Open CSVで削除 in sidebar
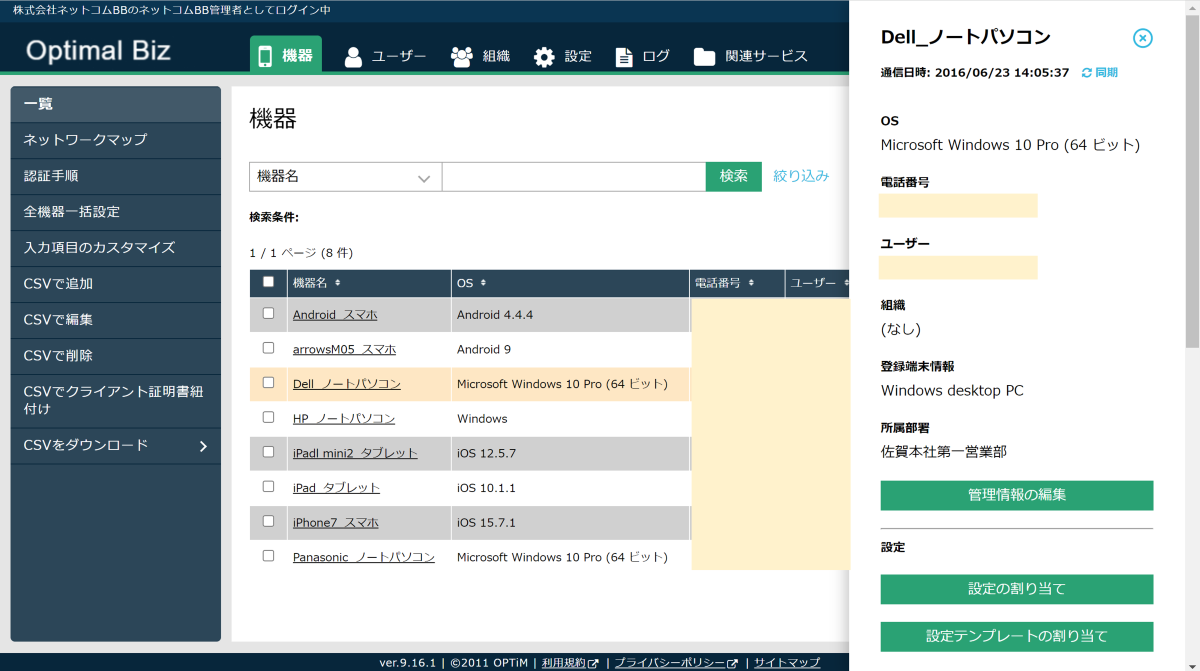The height and width of the screenshot is (671, 1200). point(116,356)
